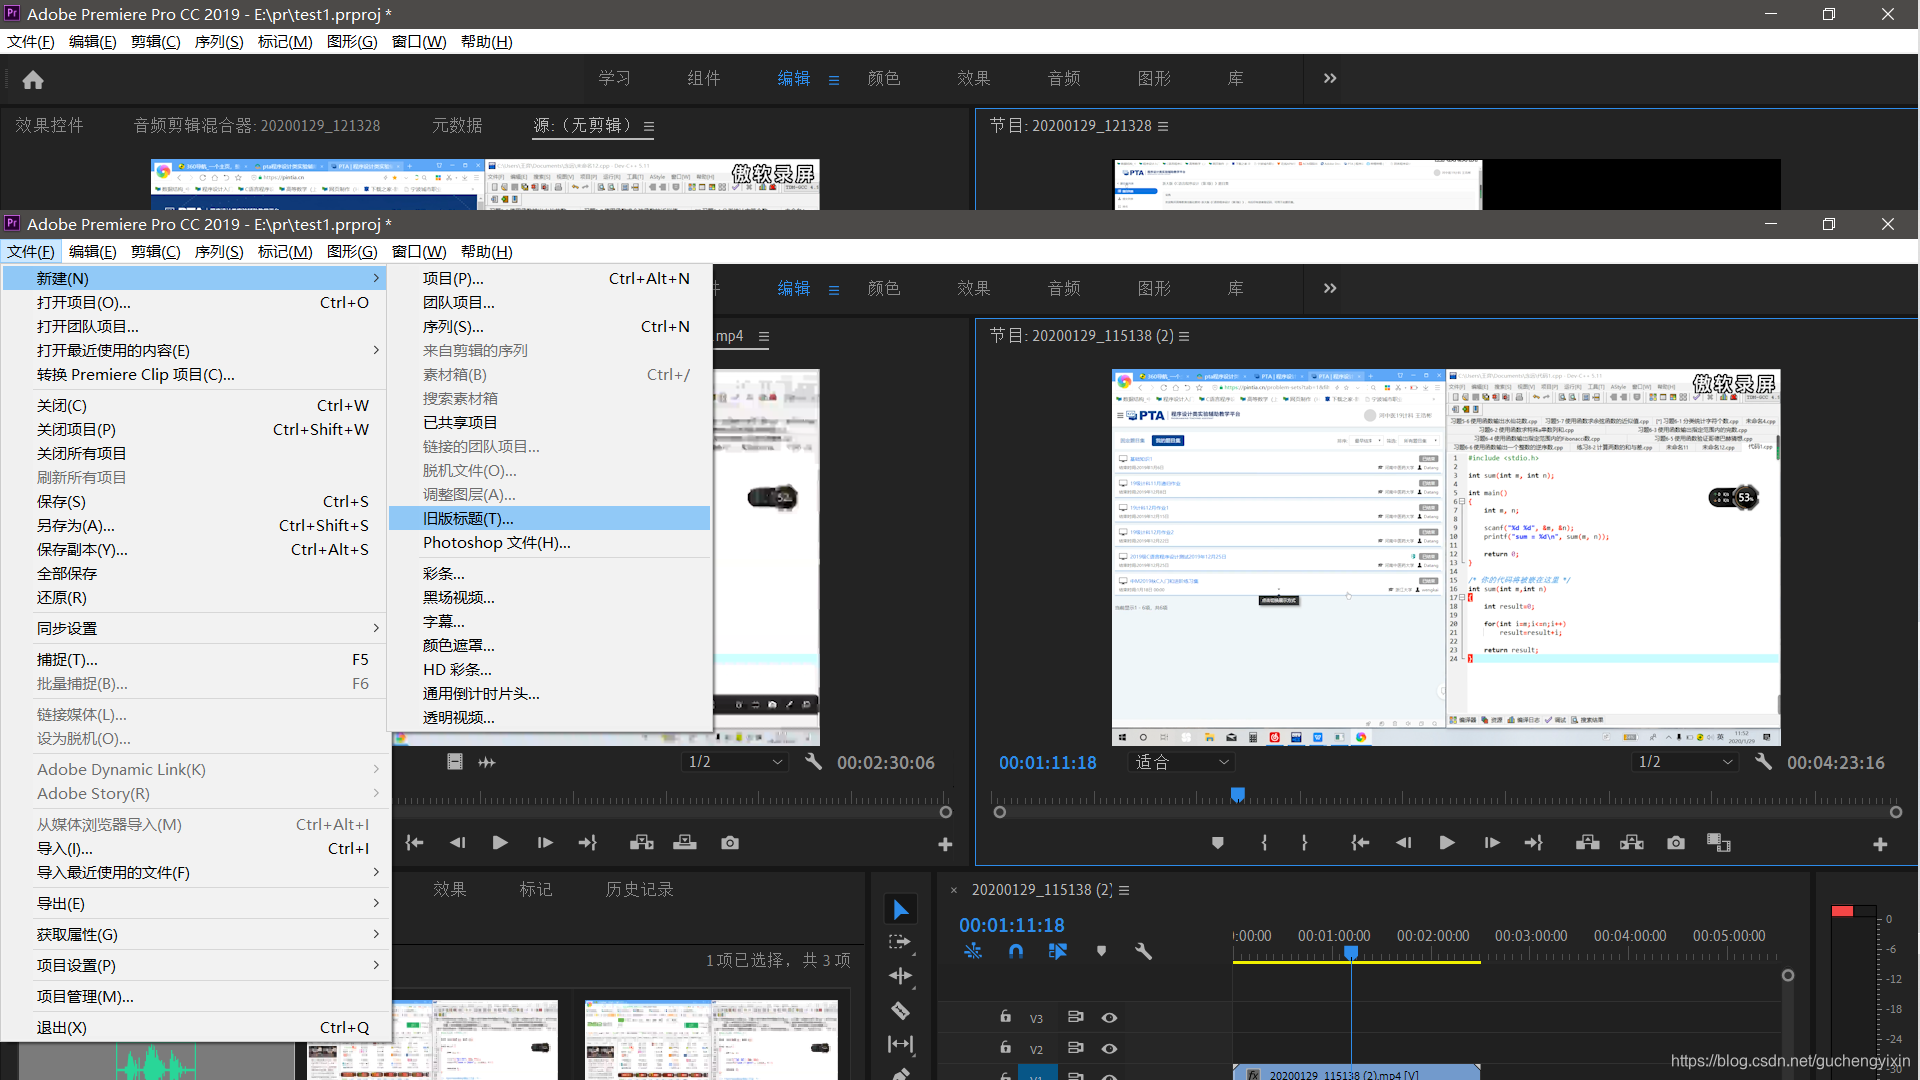Add marker in Program monitor
1920x1080 pixels.
point(1217,843)
